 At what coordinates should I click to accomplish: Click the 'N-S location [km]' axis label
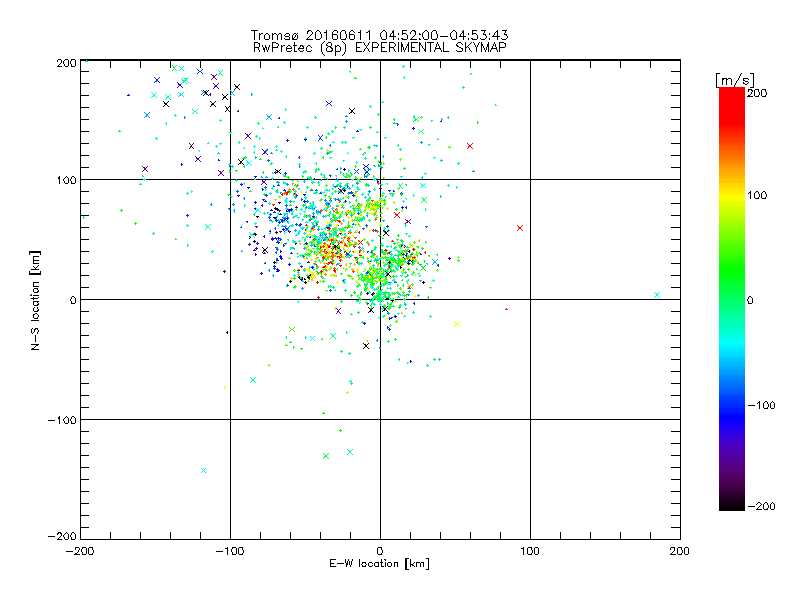[35, 300]
